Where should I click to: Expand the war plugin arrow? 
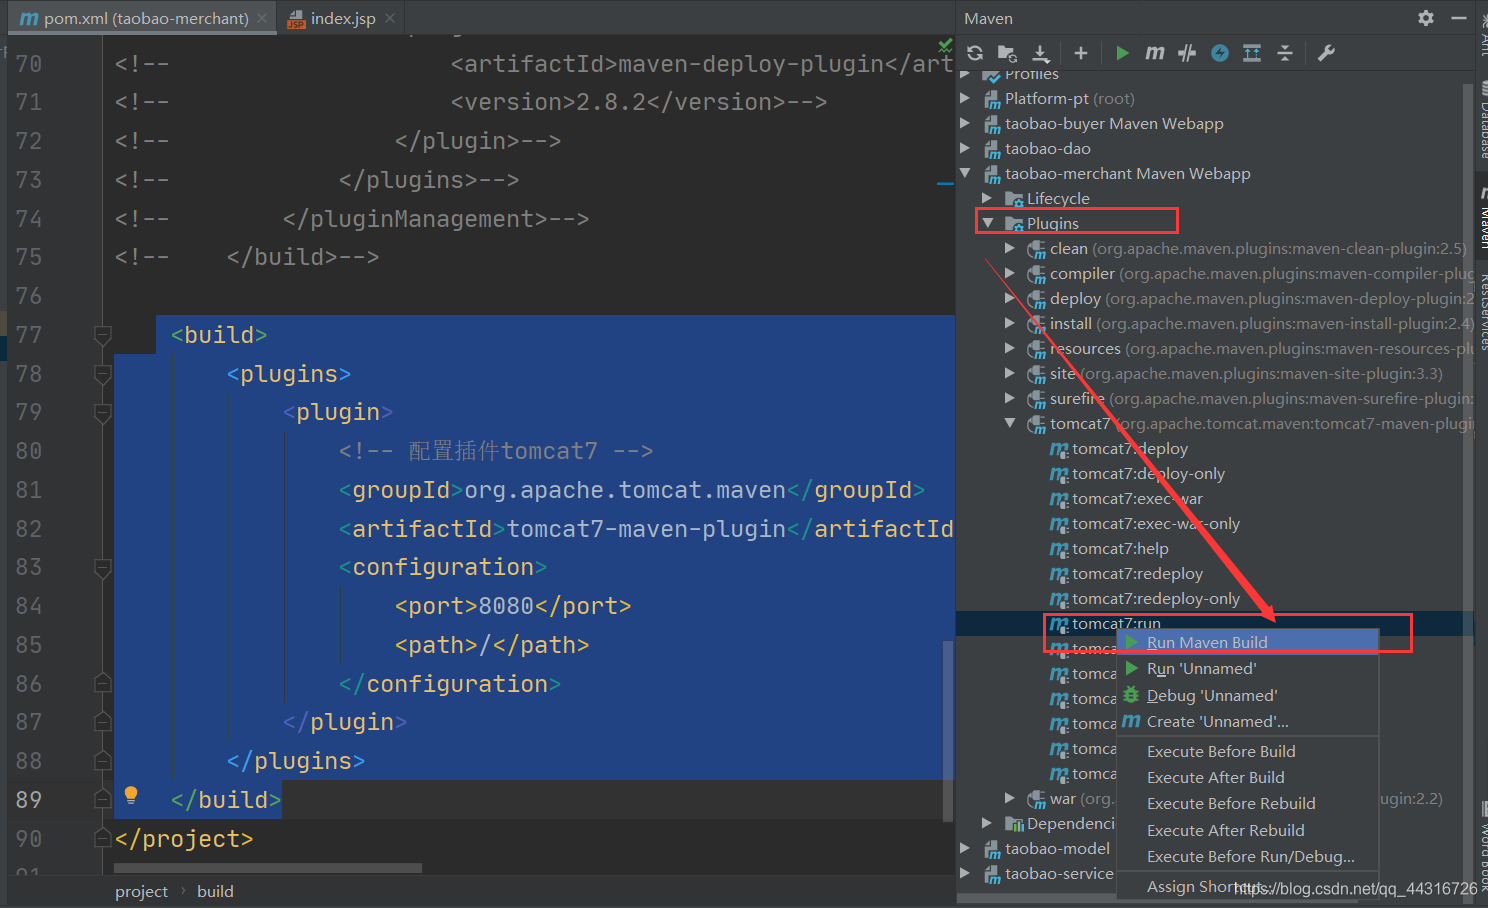coord(1010,798)
